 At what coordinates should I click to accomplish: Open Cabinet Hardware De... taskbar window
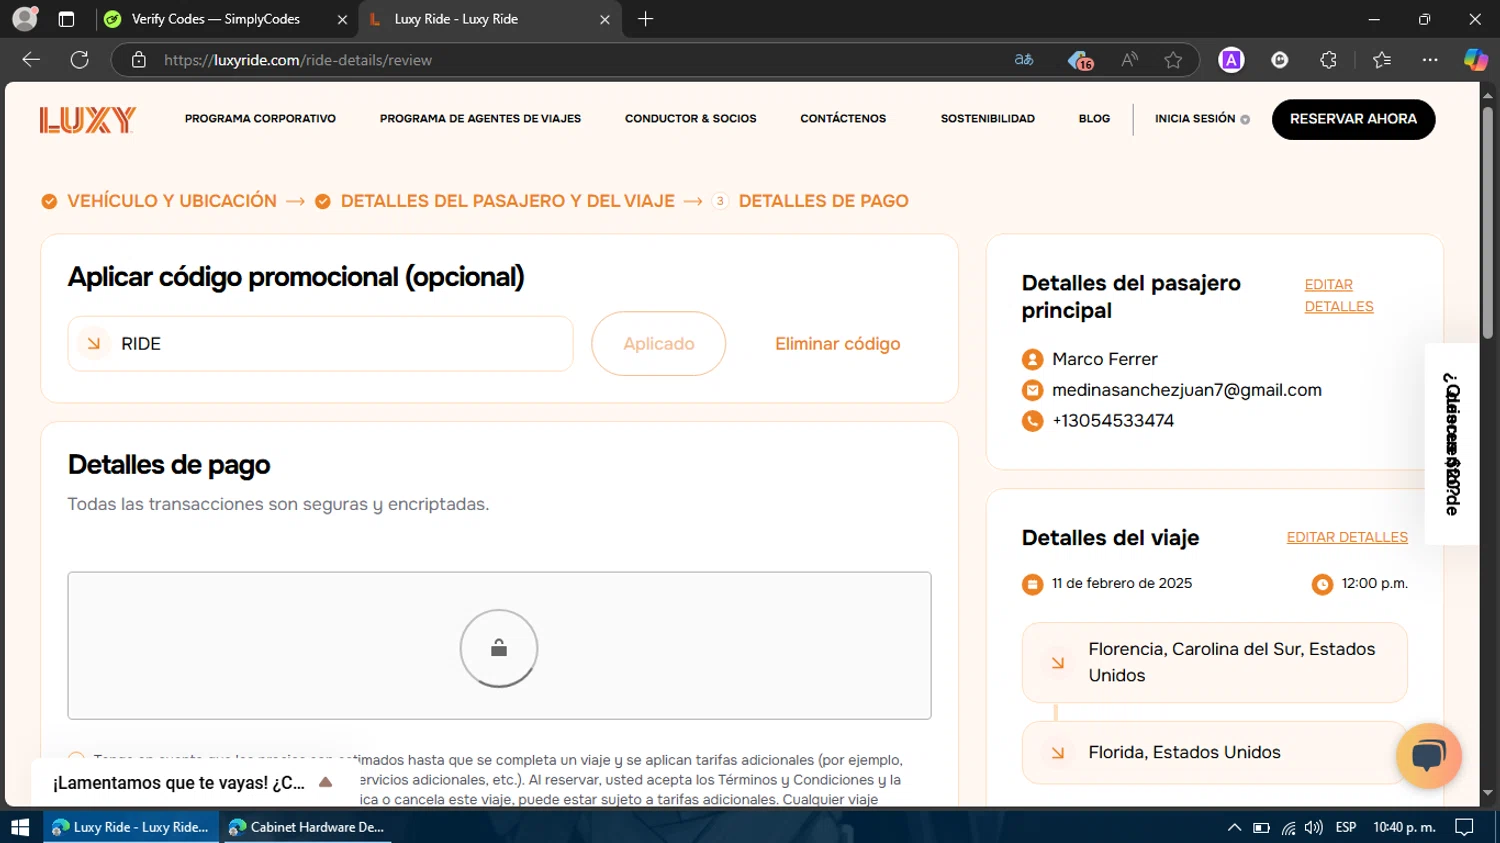point(307,827)
